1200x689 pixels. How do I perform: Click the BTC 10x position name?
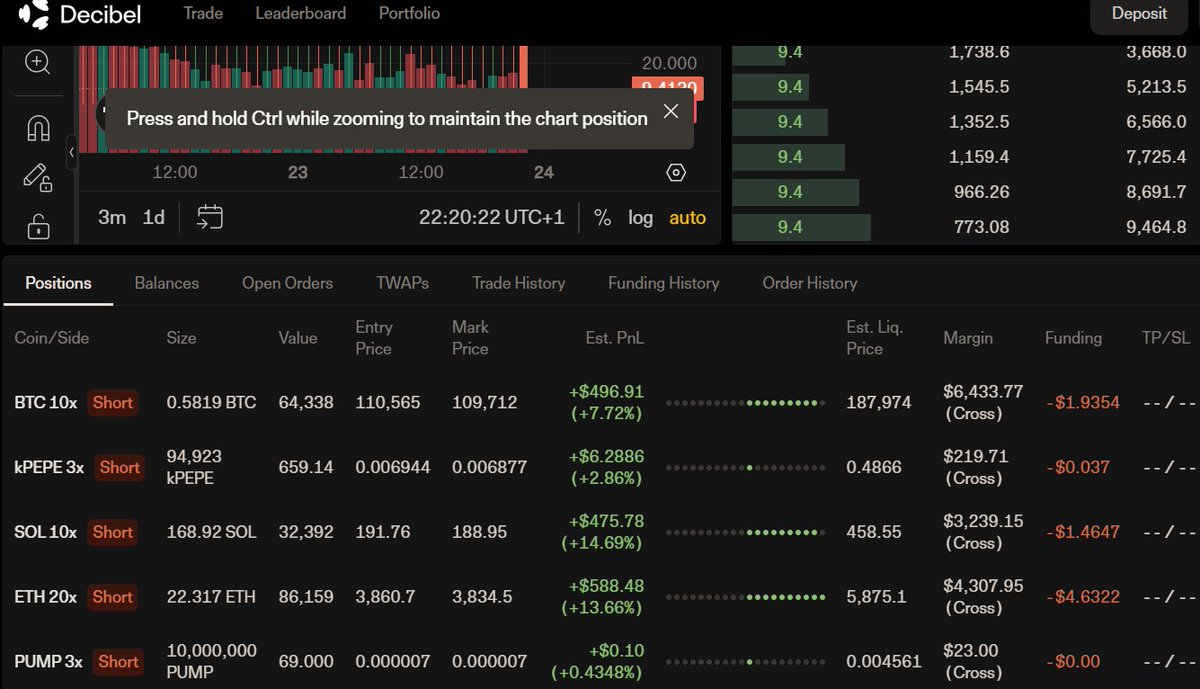pyautogui.click(x=45, y=402)
